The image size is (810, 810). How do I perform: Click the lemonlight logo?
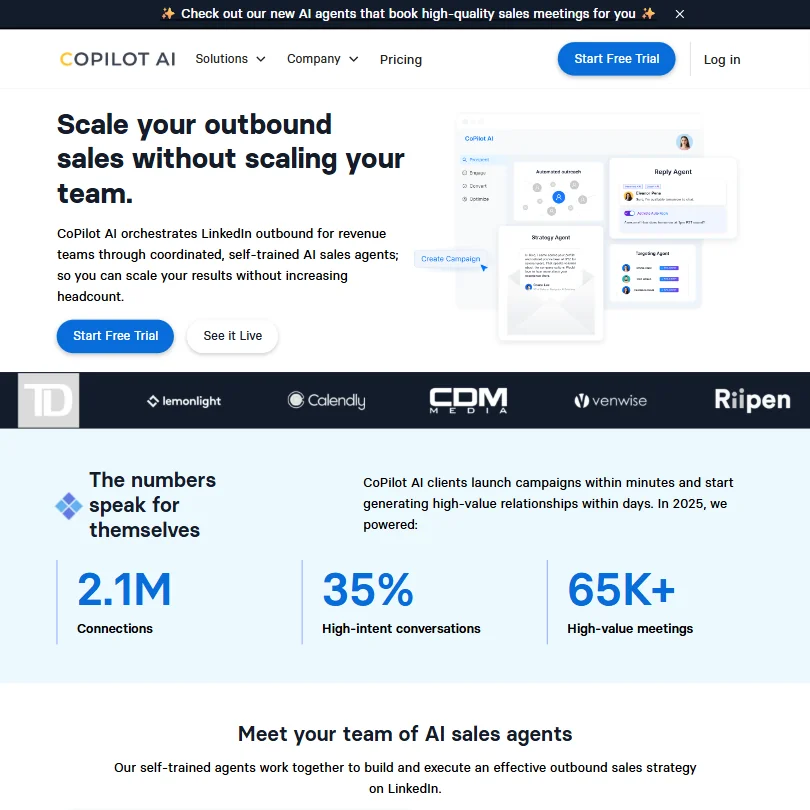pyautogui.click(x=184, y=401)
